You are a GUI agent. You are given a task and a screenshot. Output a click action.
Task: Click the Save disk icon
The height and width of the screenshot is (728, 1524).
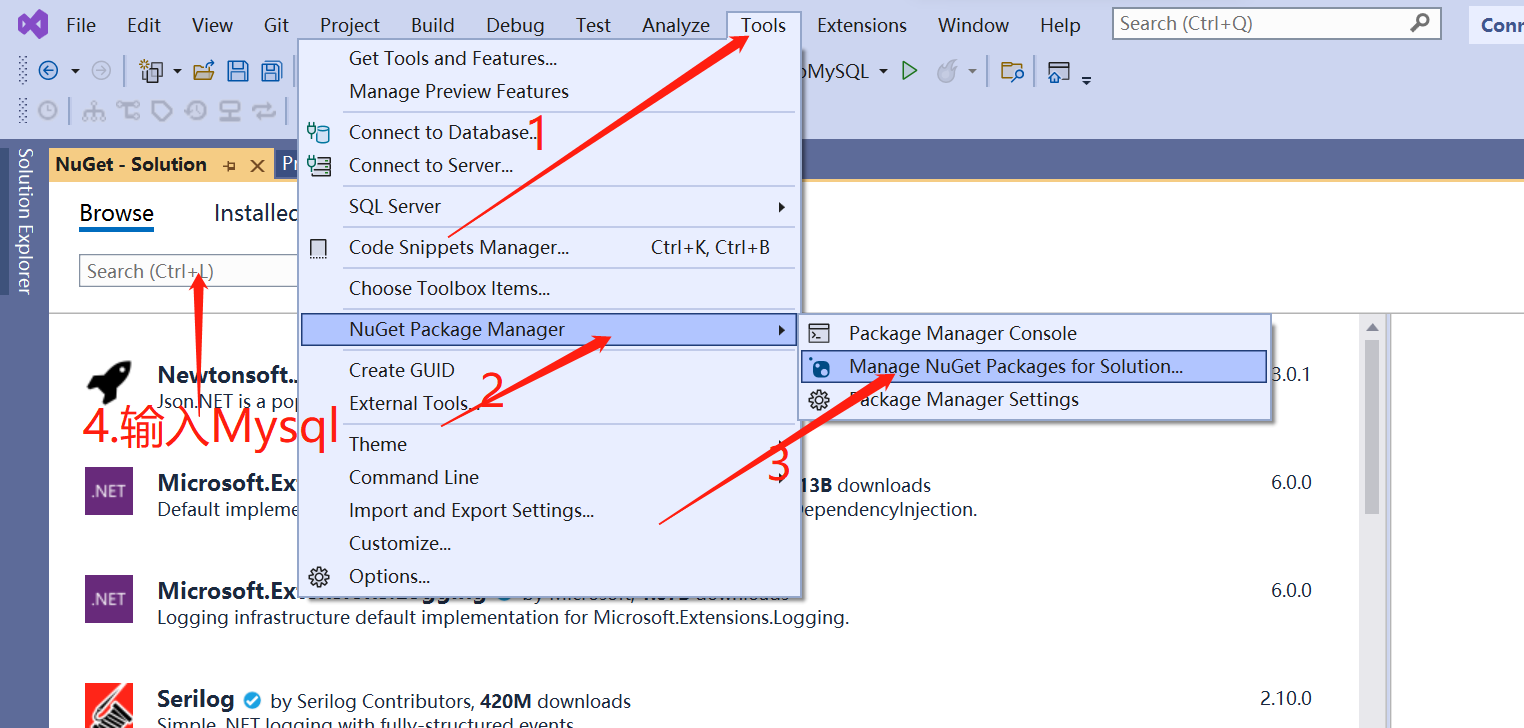[238, 71]
